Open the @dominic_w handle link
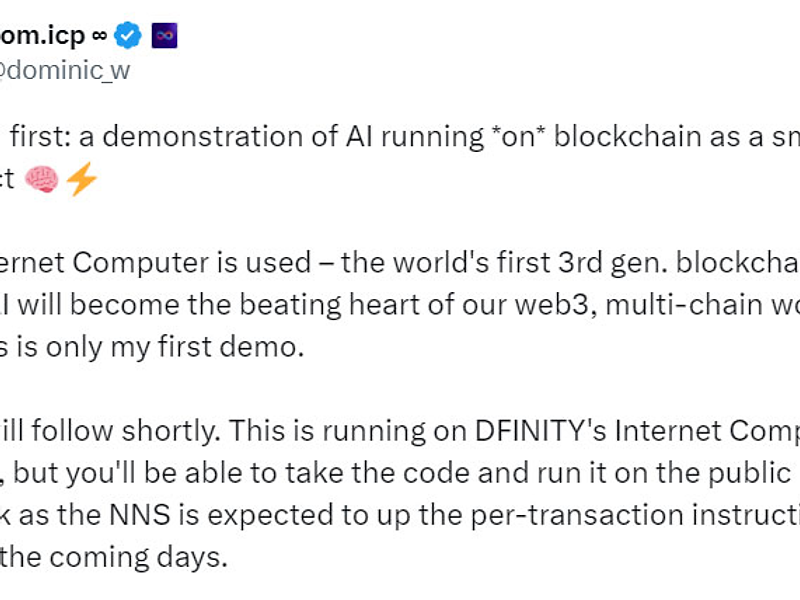 pyautogui.click(x=65, y=70)
